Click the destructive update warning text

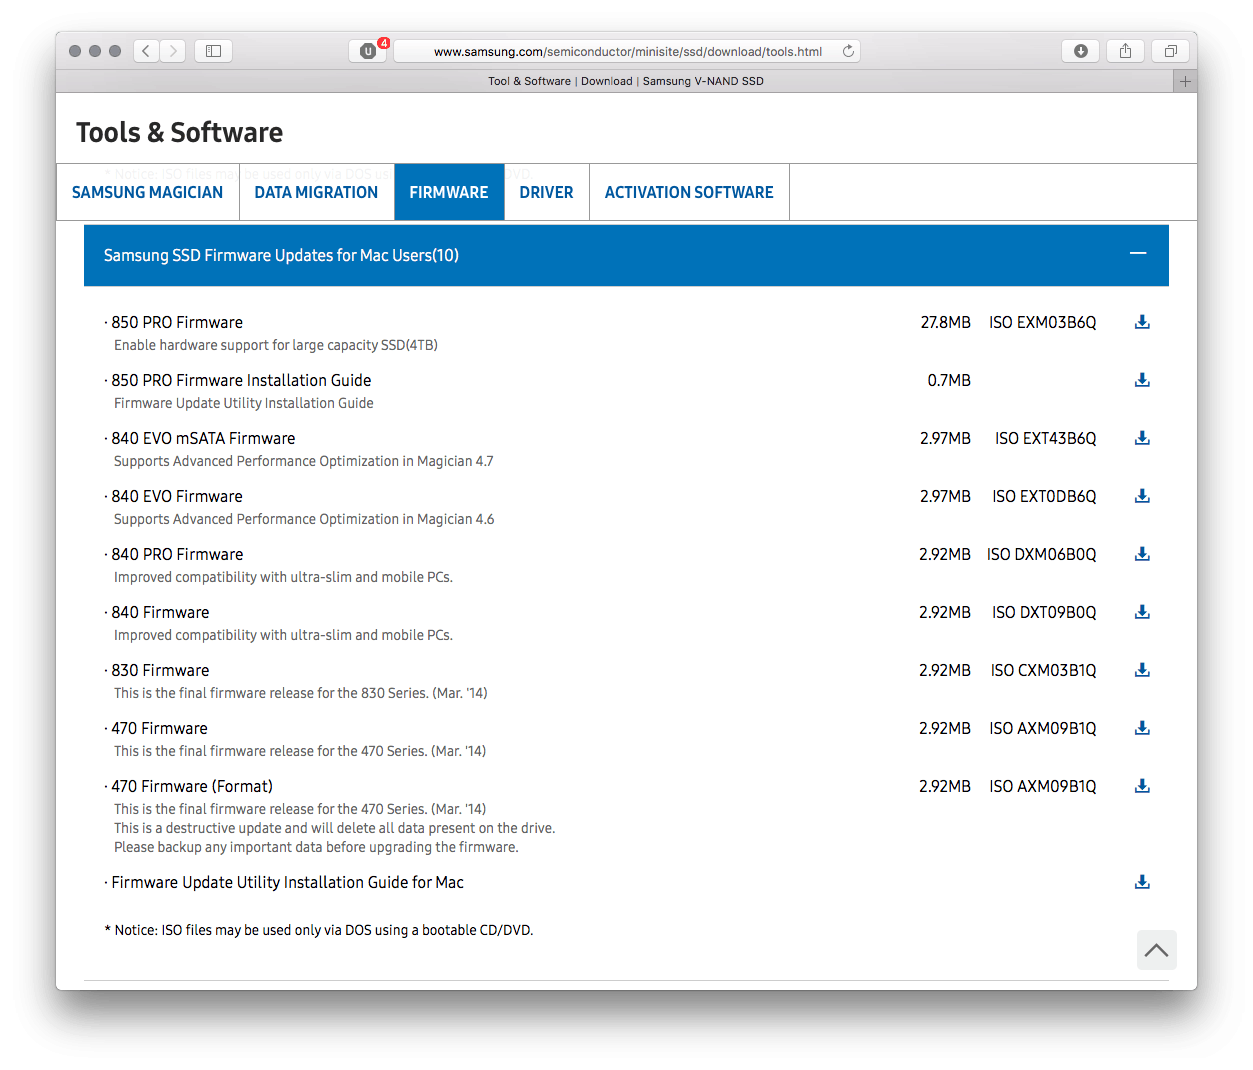[335, 828]
